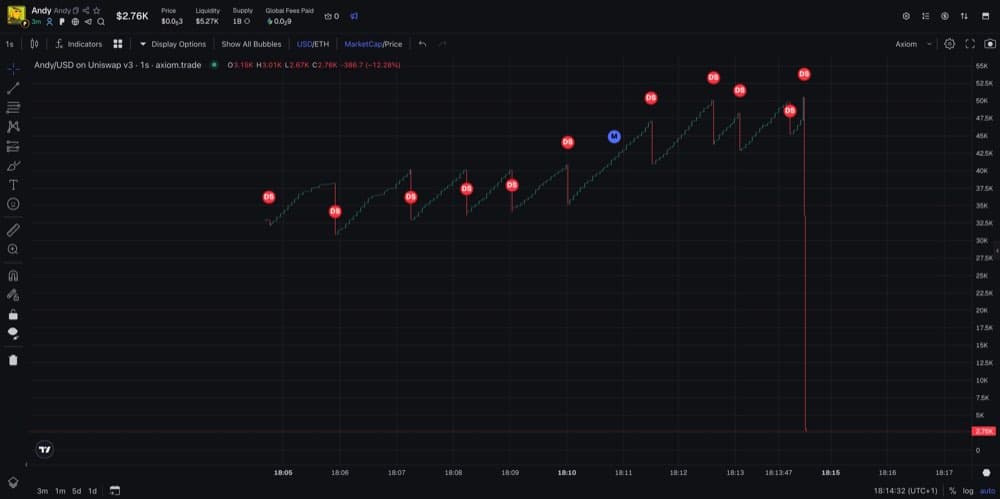Hide all drawings on chart
This screenshot has height=499, width=1000.
point(13,334)
